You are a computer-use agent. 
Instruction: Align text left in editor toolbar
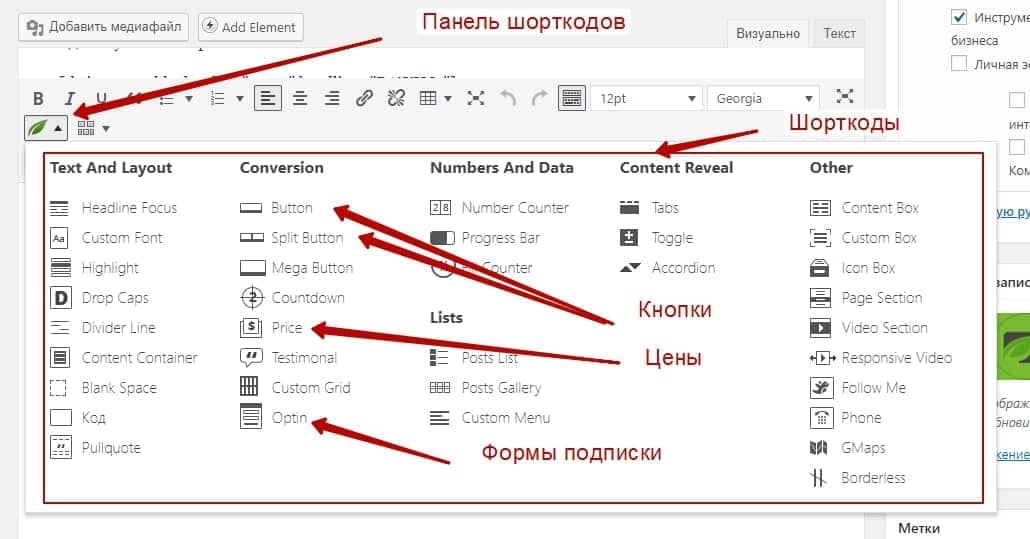click(268, 98)
